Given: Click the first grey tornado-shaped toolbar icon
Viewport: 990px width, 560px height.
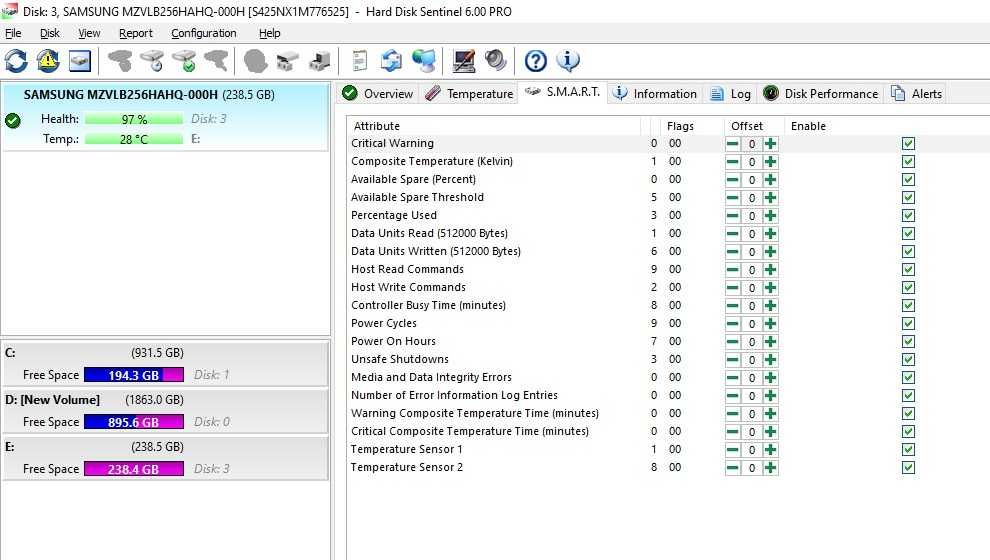Looking at the screenshot, I should (120, 61).
